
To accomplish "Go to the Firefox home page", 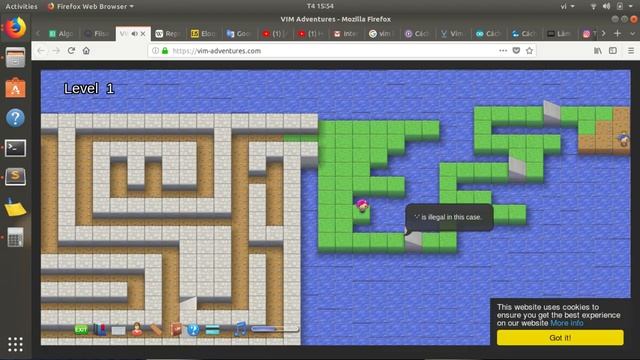I will (x=86, y=51).
